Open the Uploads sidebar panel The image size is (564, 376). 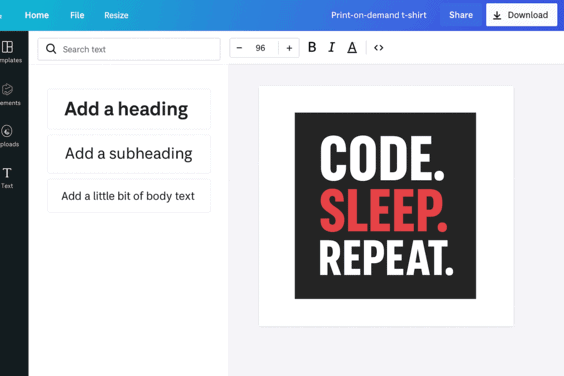(x=8, y=136)
